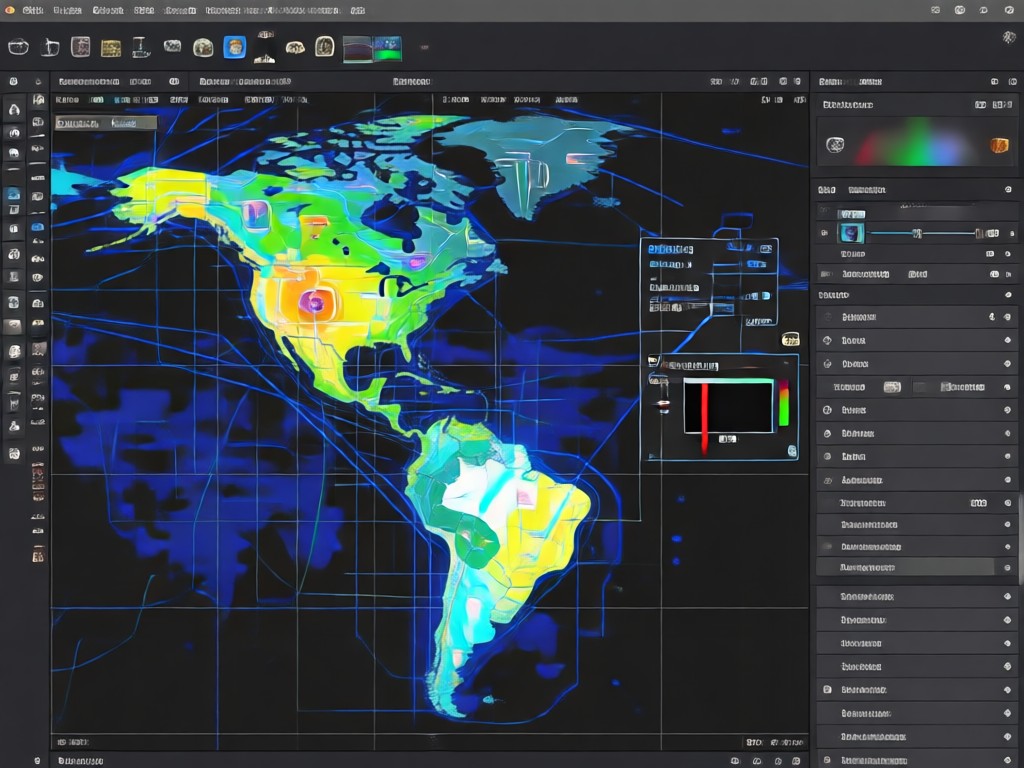Click the corner icon at the chart panel's bottom right
Image resolution: width=1024 pixels, height=768 pixels.
click(x=792, y=451)
